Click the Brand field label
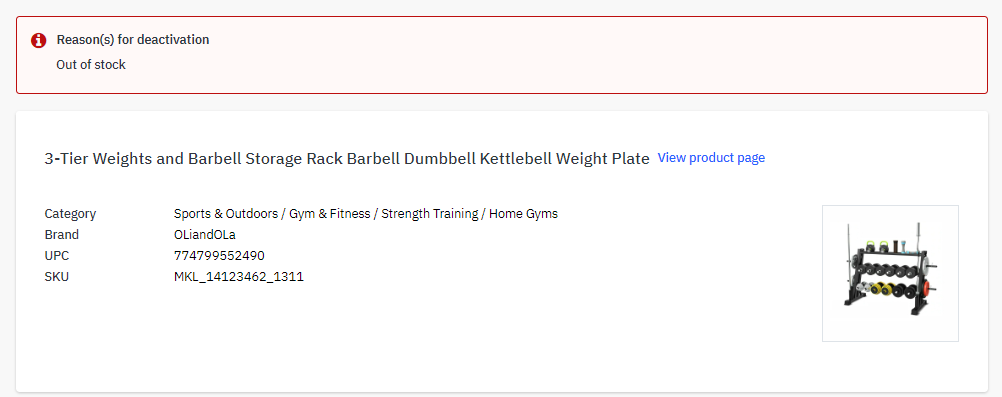The height and width of the screenshot is (397, 1002). click(61, 235)
